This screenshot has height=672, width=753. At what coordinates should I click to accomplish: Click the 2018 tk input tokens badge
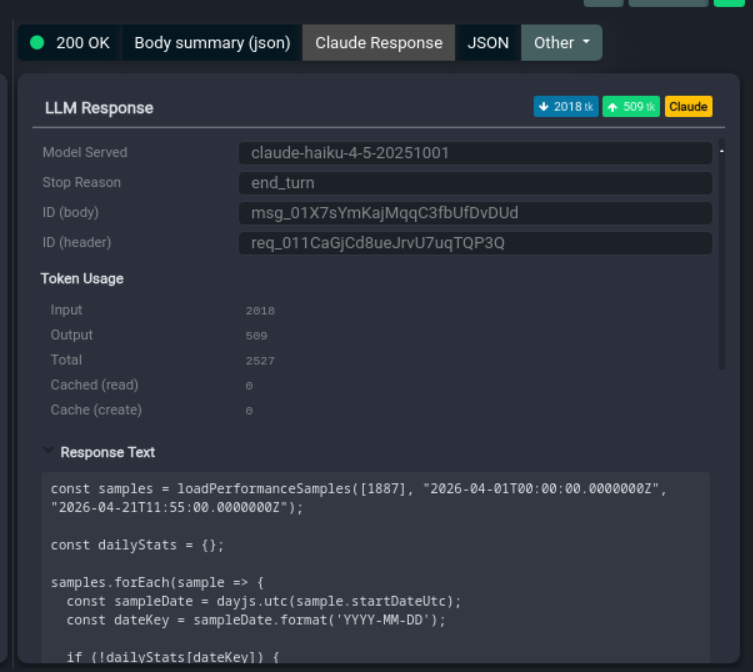click(566, 107)
